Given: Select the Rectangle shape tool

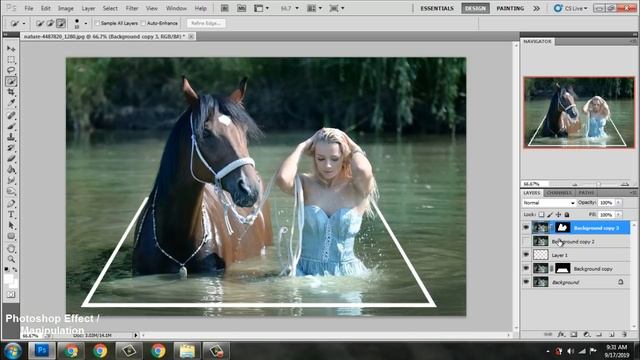Looking at the screenshot, I should click(11, 236).
